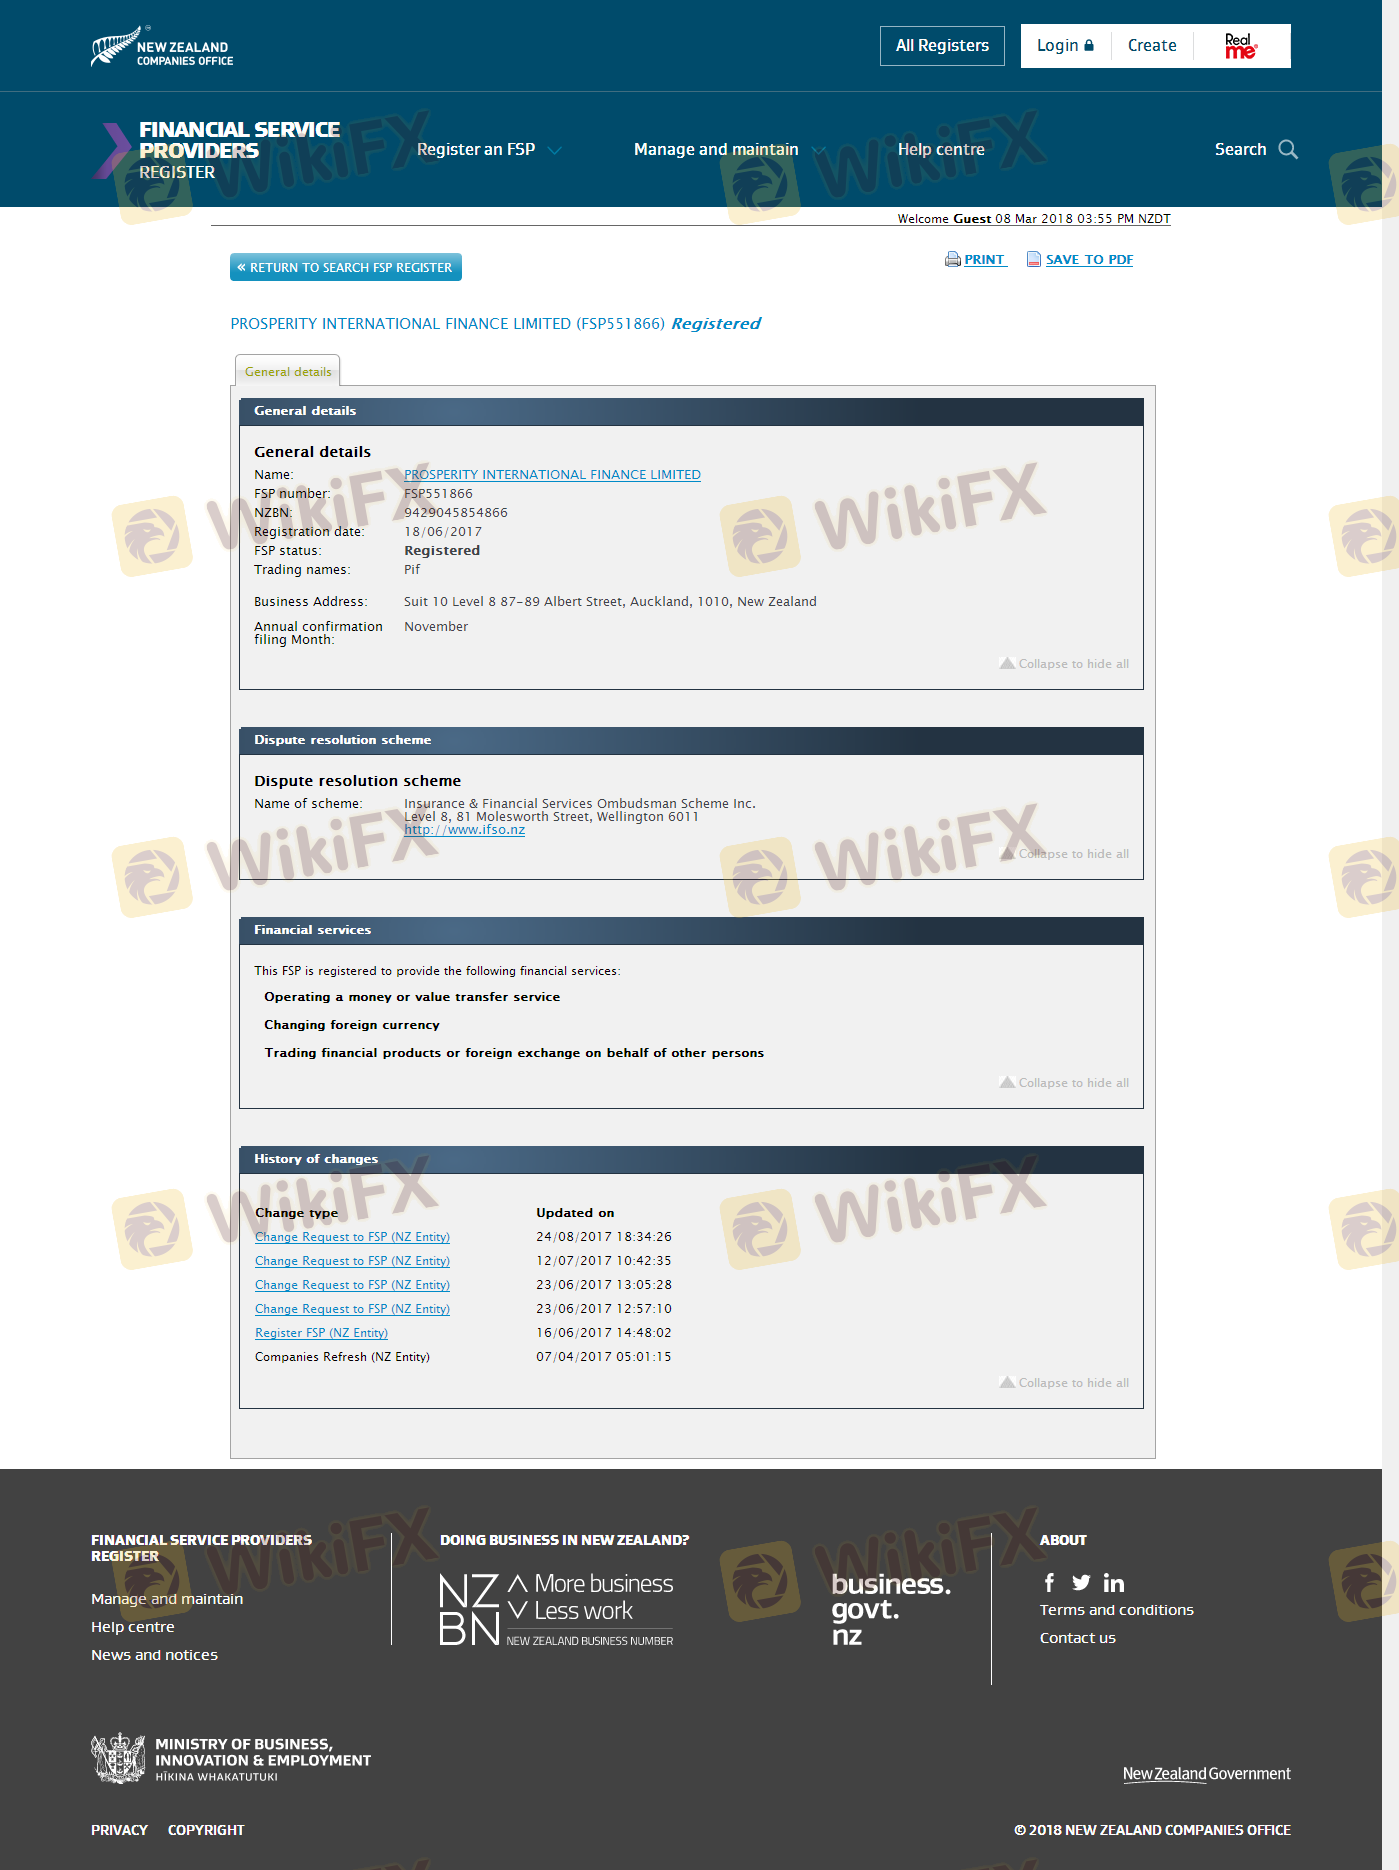Click the PDF icon beside Save to PDF
The height and width of the screenshot is (1870, 1399).
1034,260
